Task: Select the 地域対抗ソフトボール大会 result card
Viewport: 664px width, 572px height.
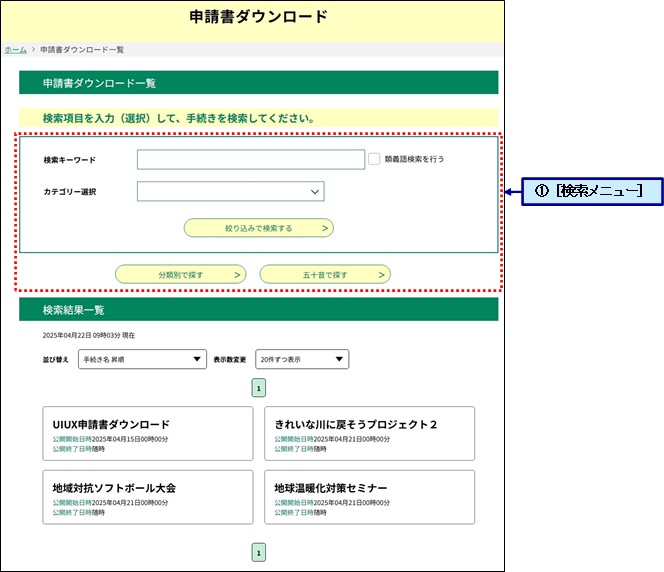Action: pyautogui.click(x=148, y=496)
